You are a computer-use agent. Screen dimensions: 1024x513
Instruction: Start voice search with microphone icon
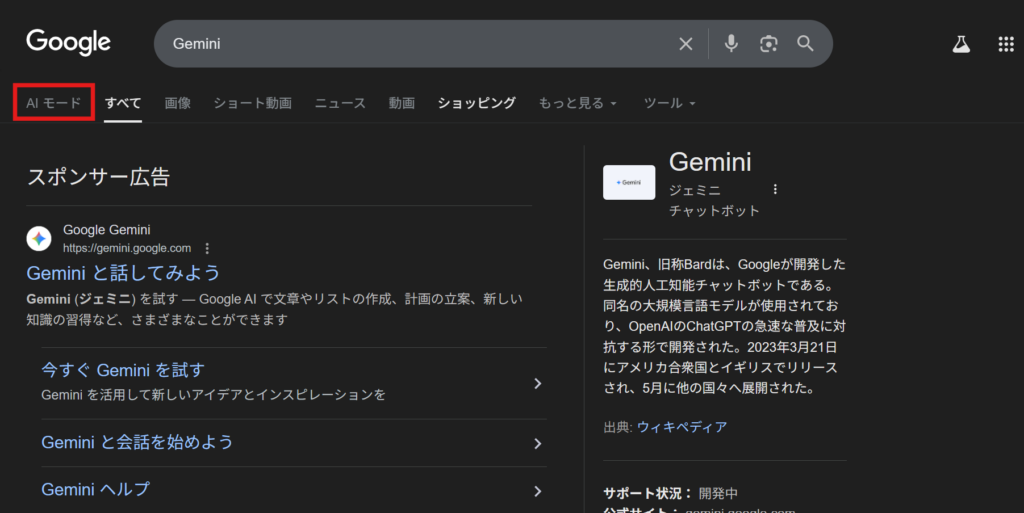pyautogui.click(x=731, y=44)
